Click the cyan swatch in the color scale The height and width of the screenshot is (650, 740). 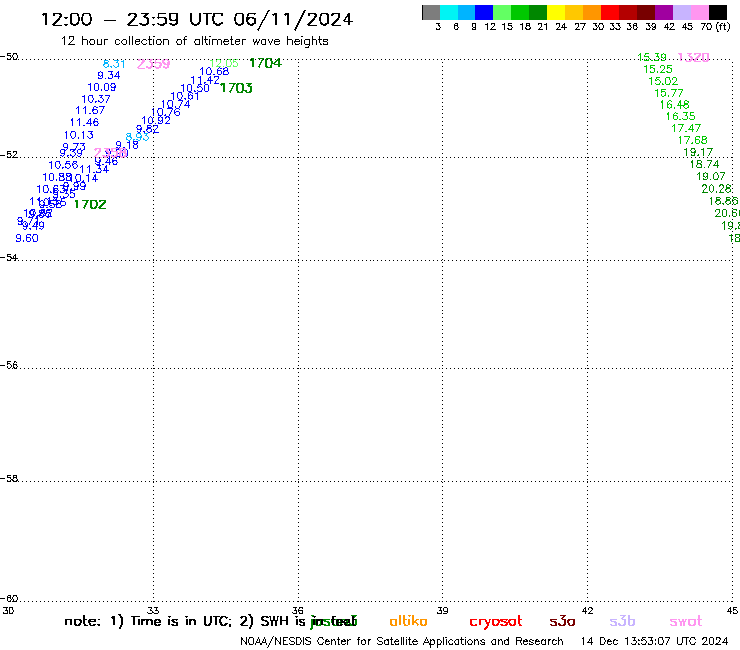point(449,13)
